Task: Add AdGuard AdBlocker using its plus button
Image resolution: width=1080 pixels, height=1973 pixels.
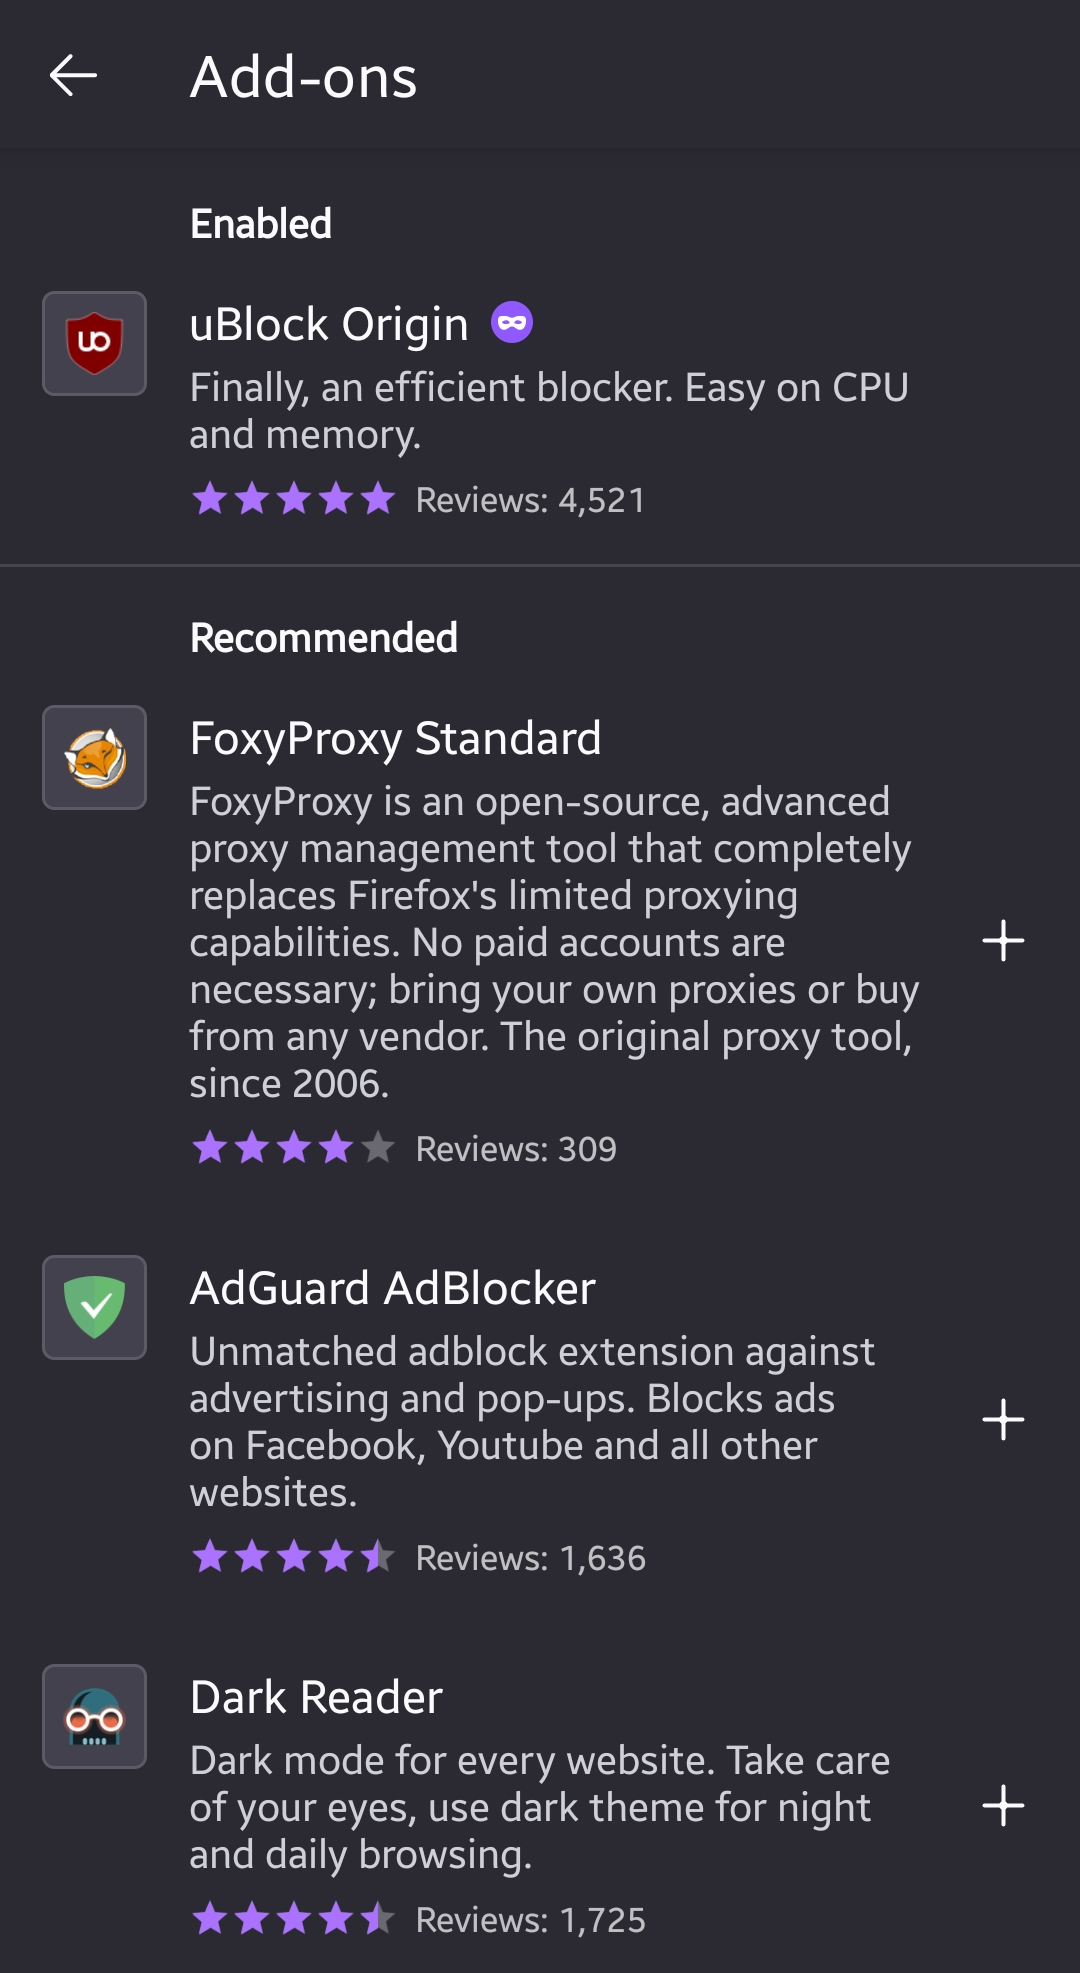Action: (1004, 1418)
